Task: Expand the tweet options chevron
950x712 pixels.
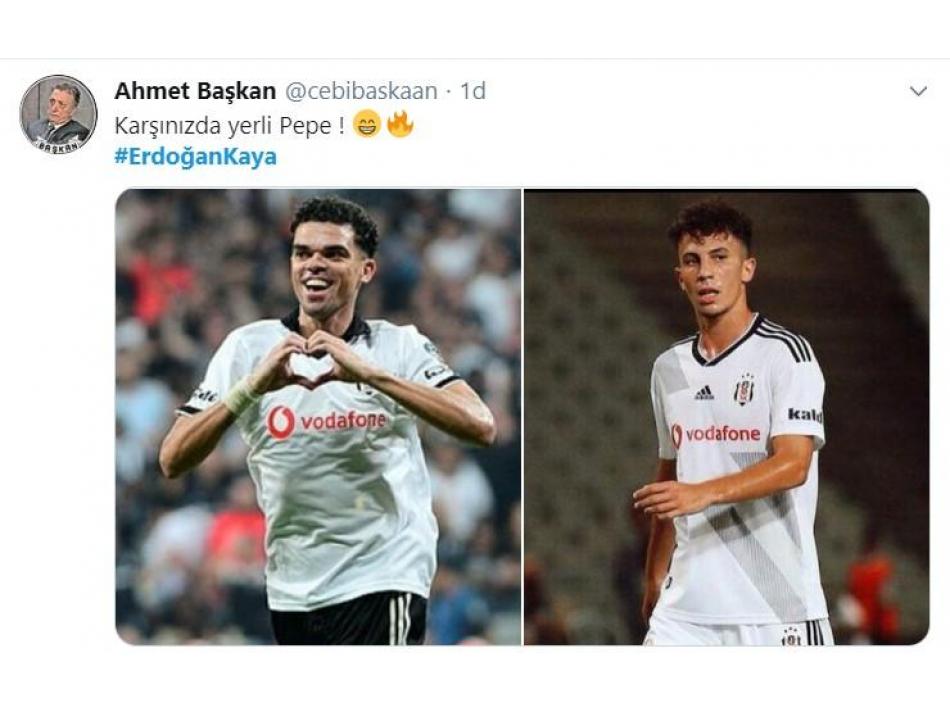Action: 918,91
